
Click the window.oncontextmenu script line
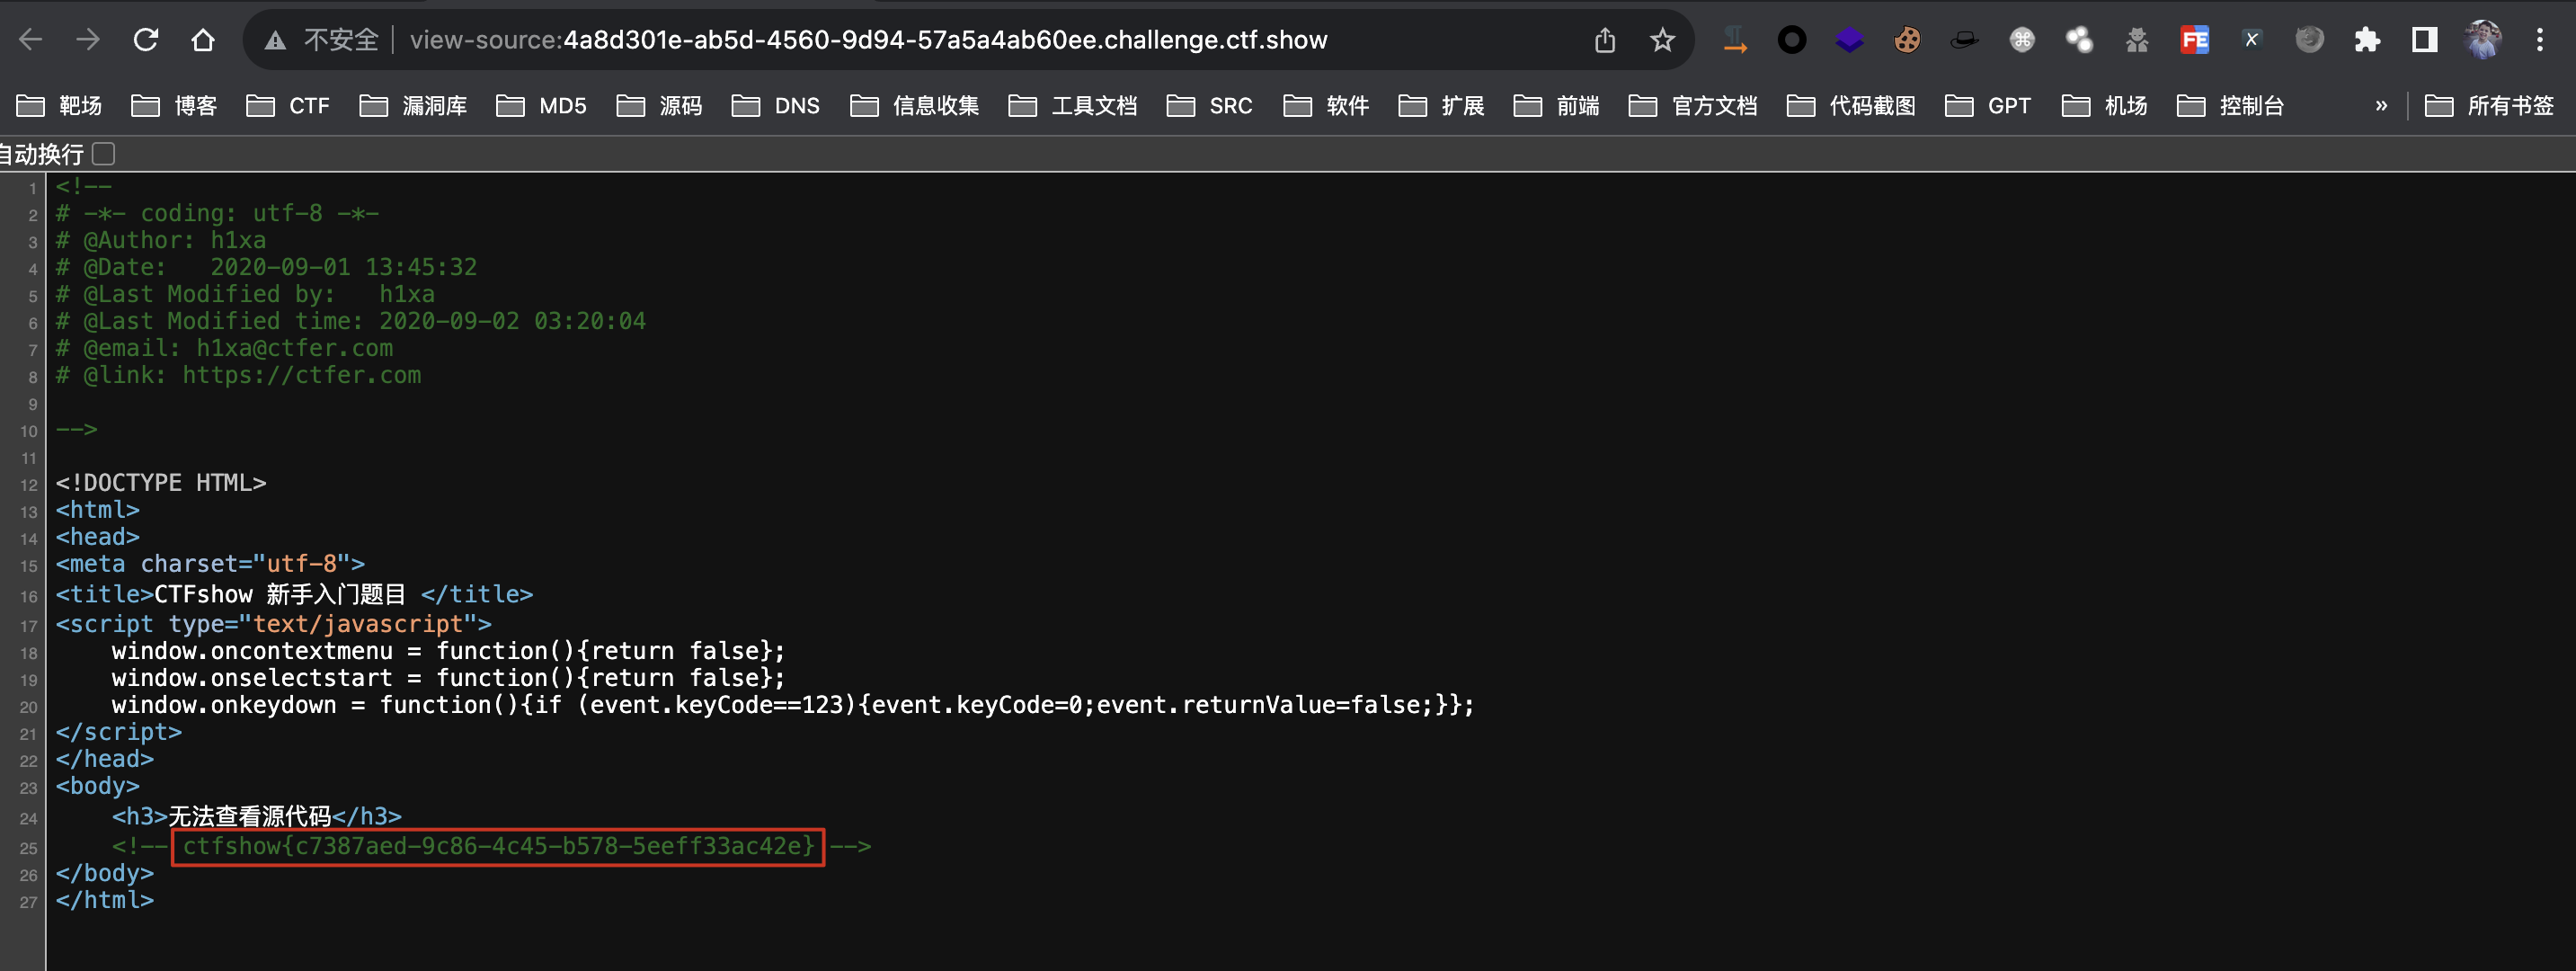pos(449,651)
